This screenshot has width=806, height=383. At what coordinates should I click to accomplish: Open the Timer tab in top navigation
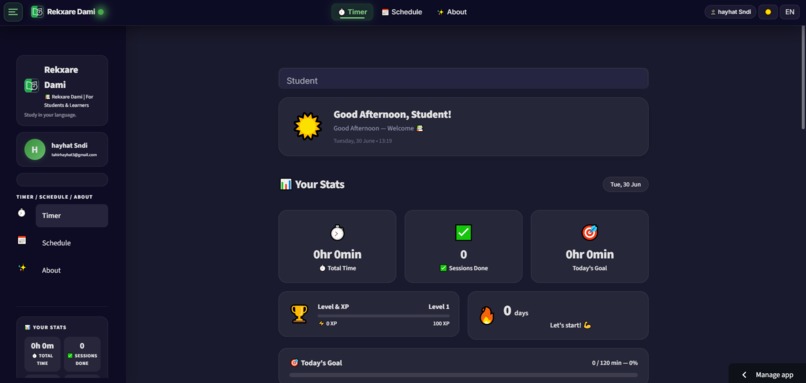click(352, 12)
